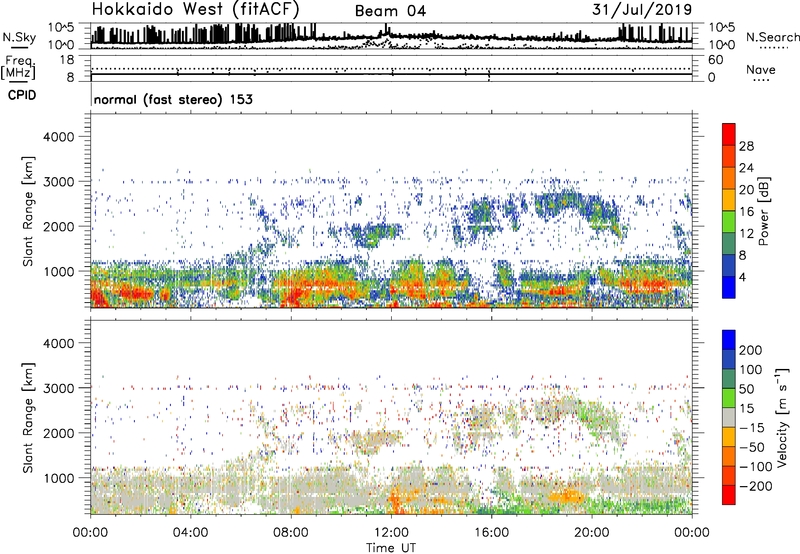Select the '18' frequency axis tick label
Screen dimensions: 800x554
click(66, 59)
